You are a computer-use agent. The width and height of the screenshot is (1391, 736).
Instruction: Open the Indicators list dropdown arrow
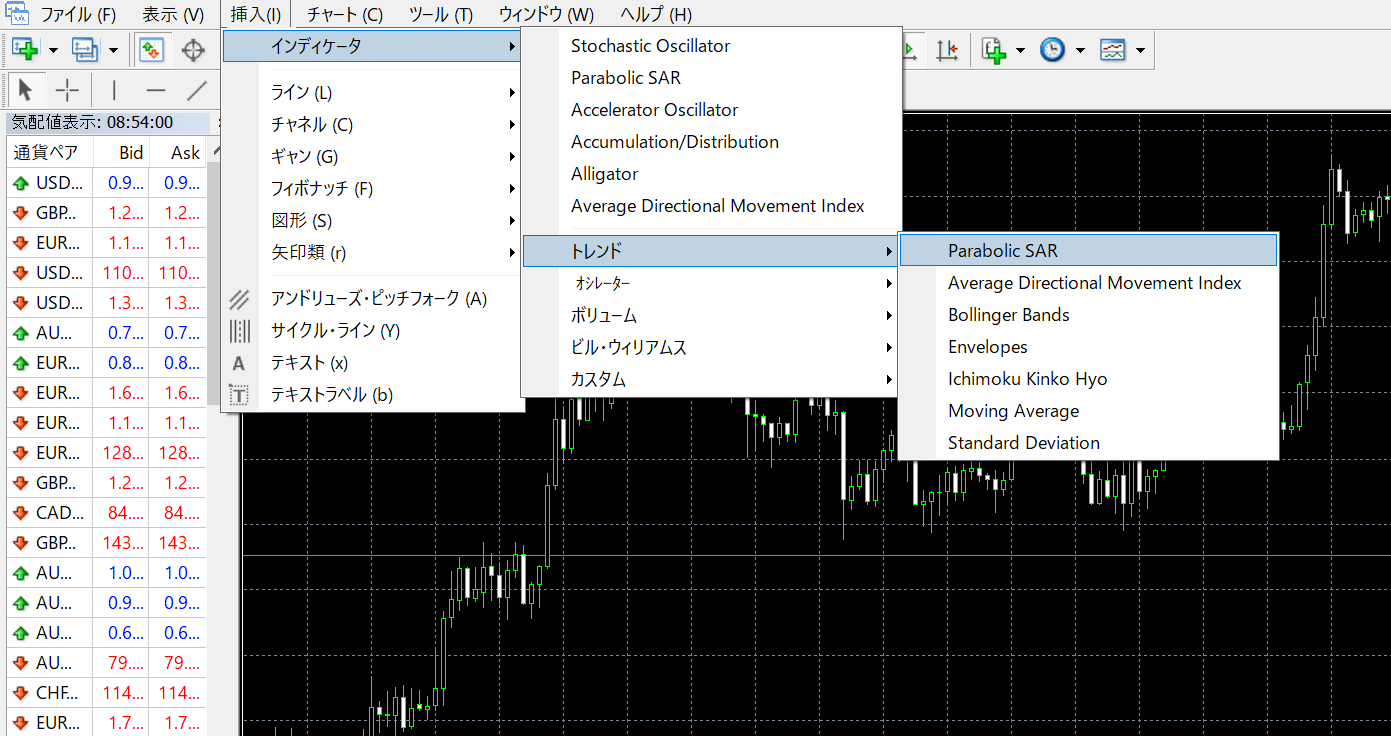pos(1020,50)
